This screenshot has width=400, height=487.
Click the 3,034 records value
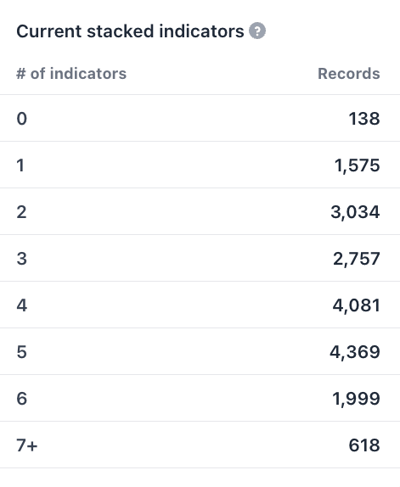coord(355,212)
